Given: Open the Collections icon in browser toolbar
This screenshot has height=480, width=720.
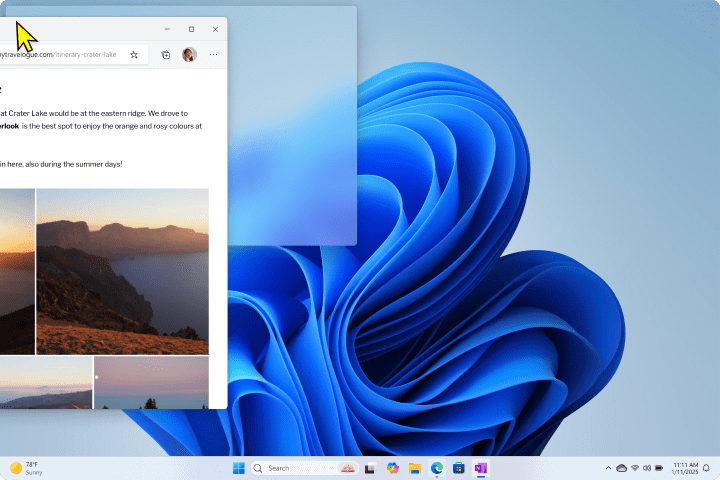Looking at the screenshot, I should pos(166,55).
